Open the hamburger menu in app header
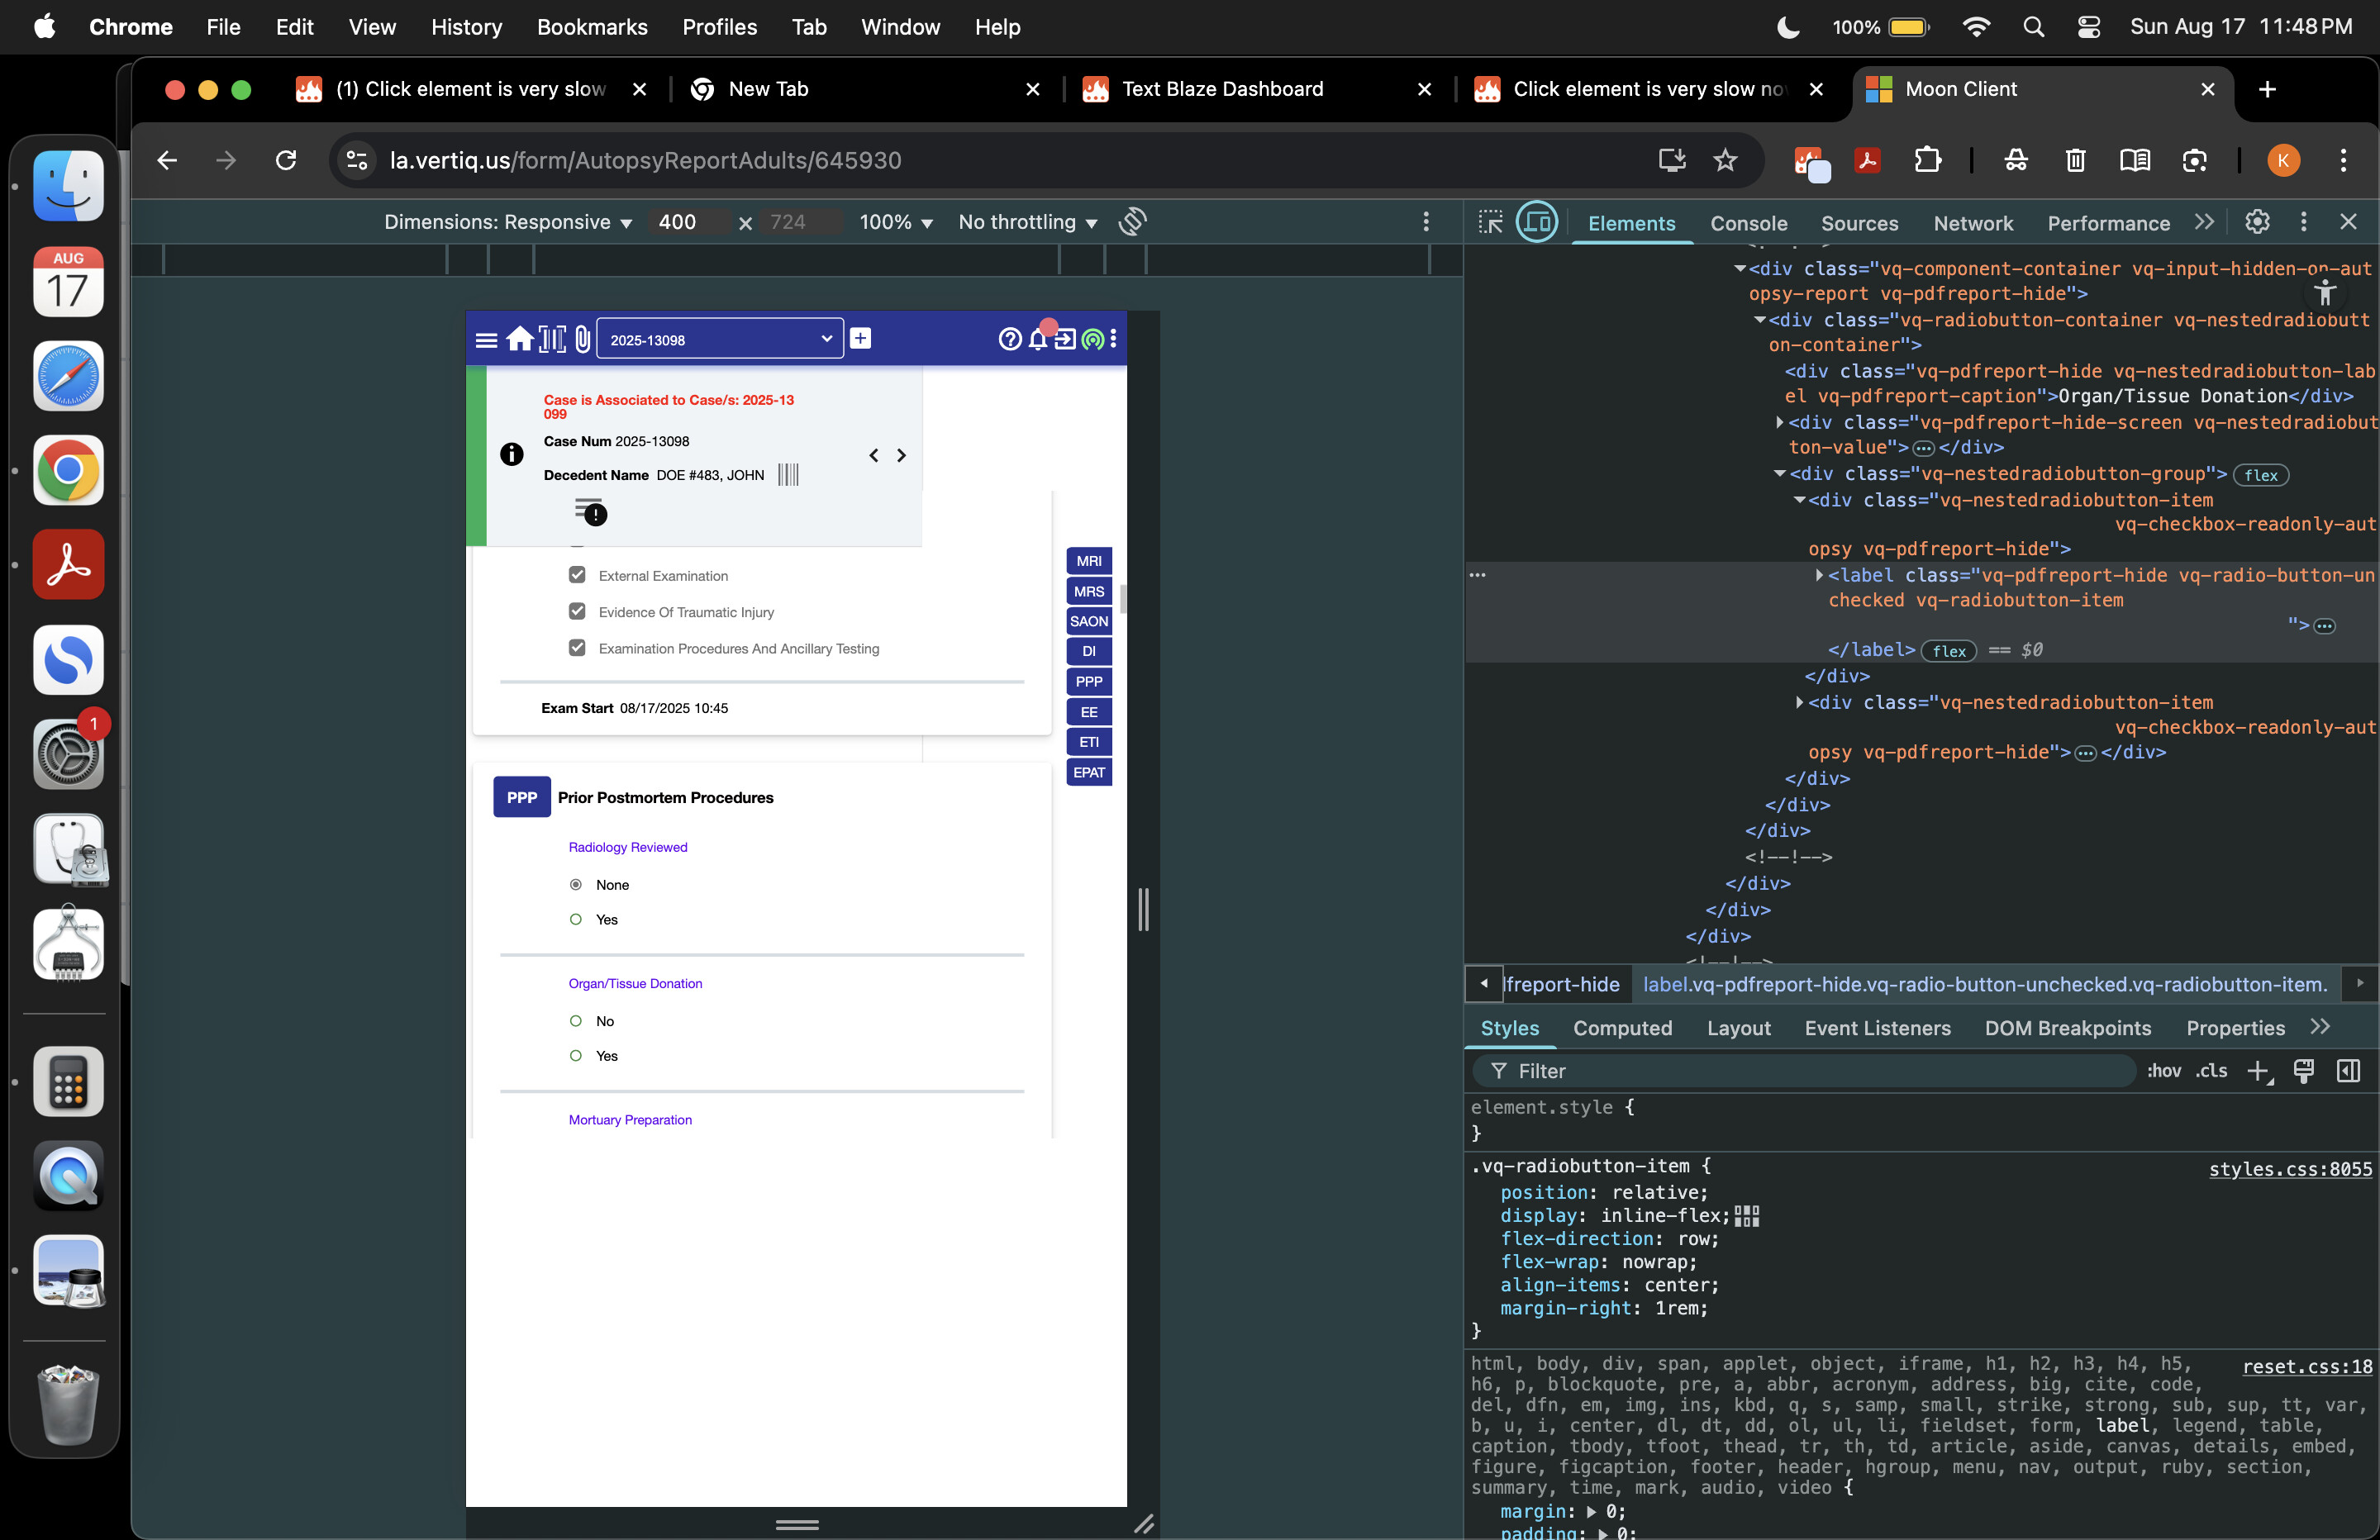 tap(486, 340)
